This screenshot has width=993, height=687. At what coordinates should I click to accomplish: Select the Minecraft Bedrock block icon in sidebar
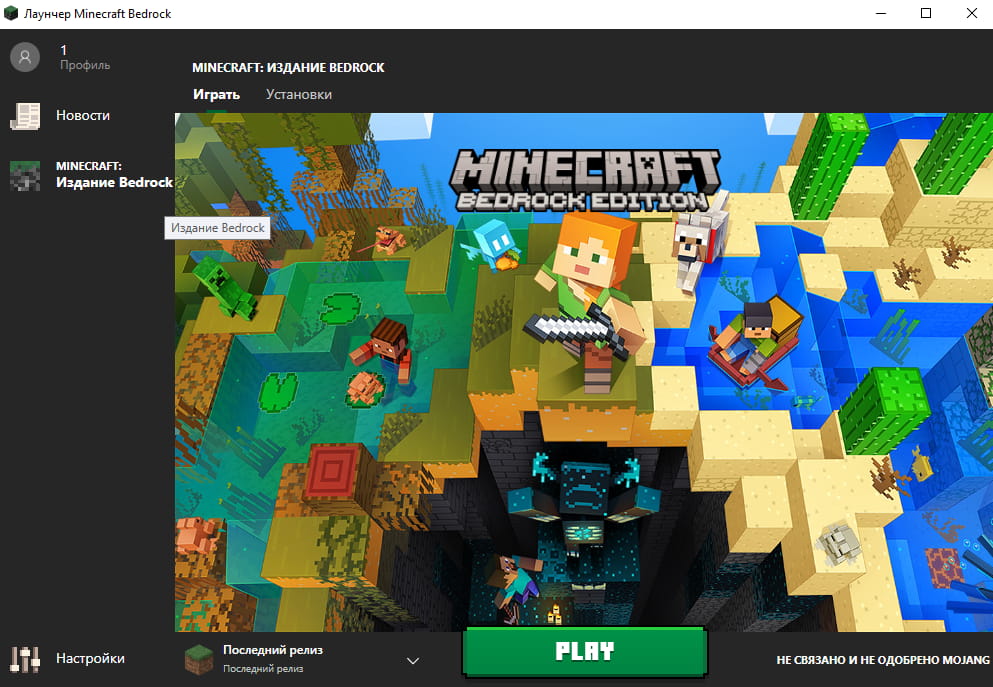25,175
